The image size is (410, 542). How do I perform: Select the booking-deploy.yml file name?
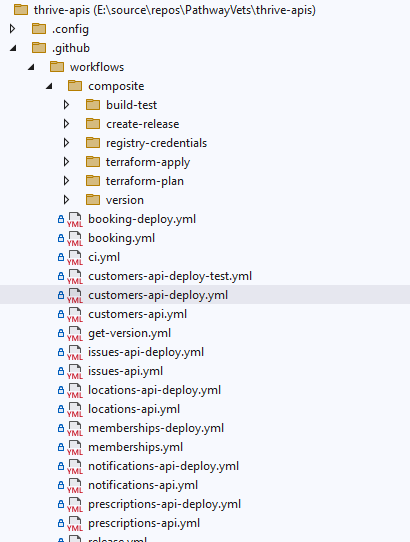point(142,219)
